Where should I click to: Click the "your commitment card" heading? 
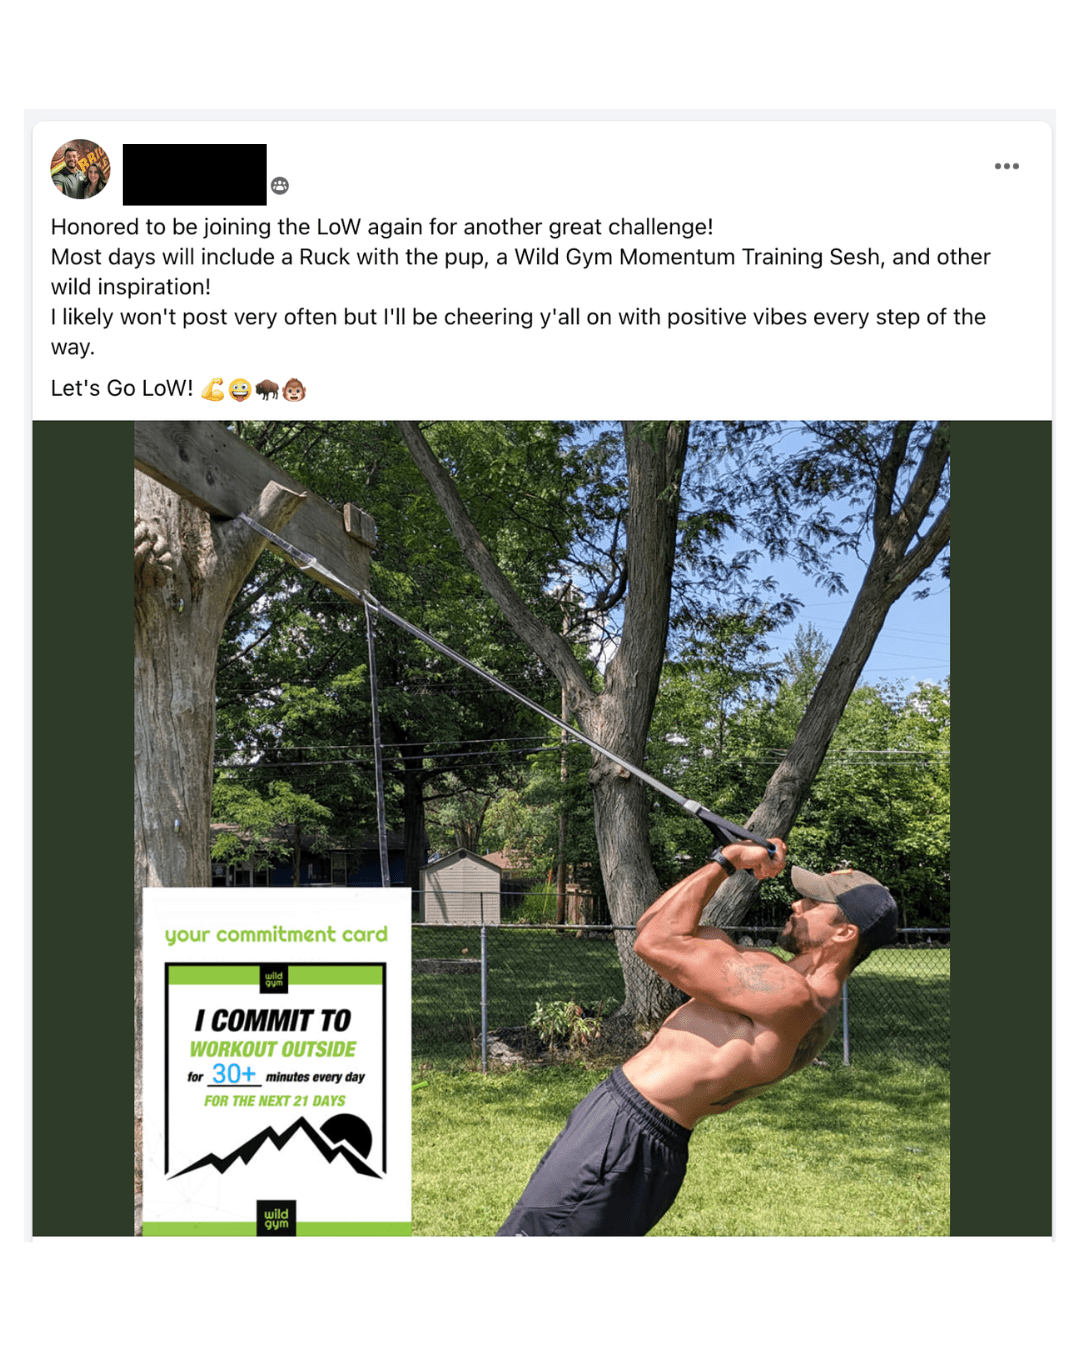[x=276, y=934]
